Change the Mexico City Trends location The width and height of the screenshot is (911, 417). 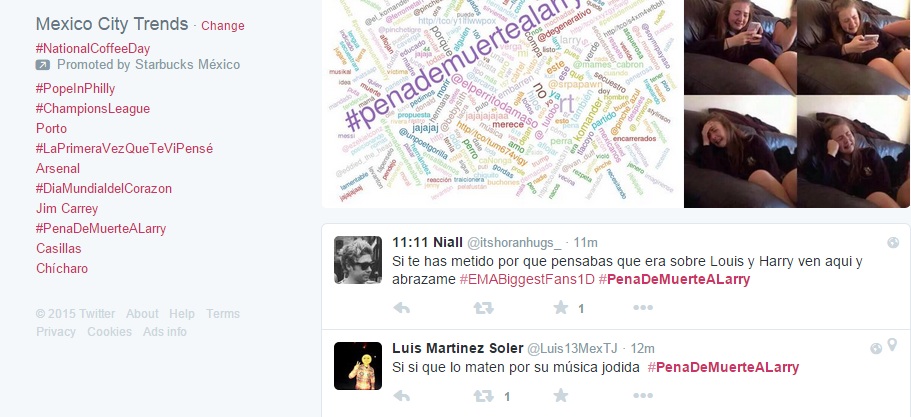[x=223, y=26]
